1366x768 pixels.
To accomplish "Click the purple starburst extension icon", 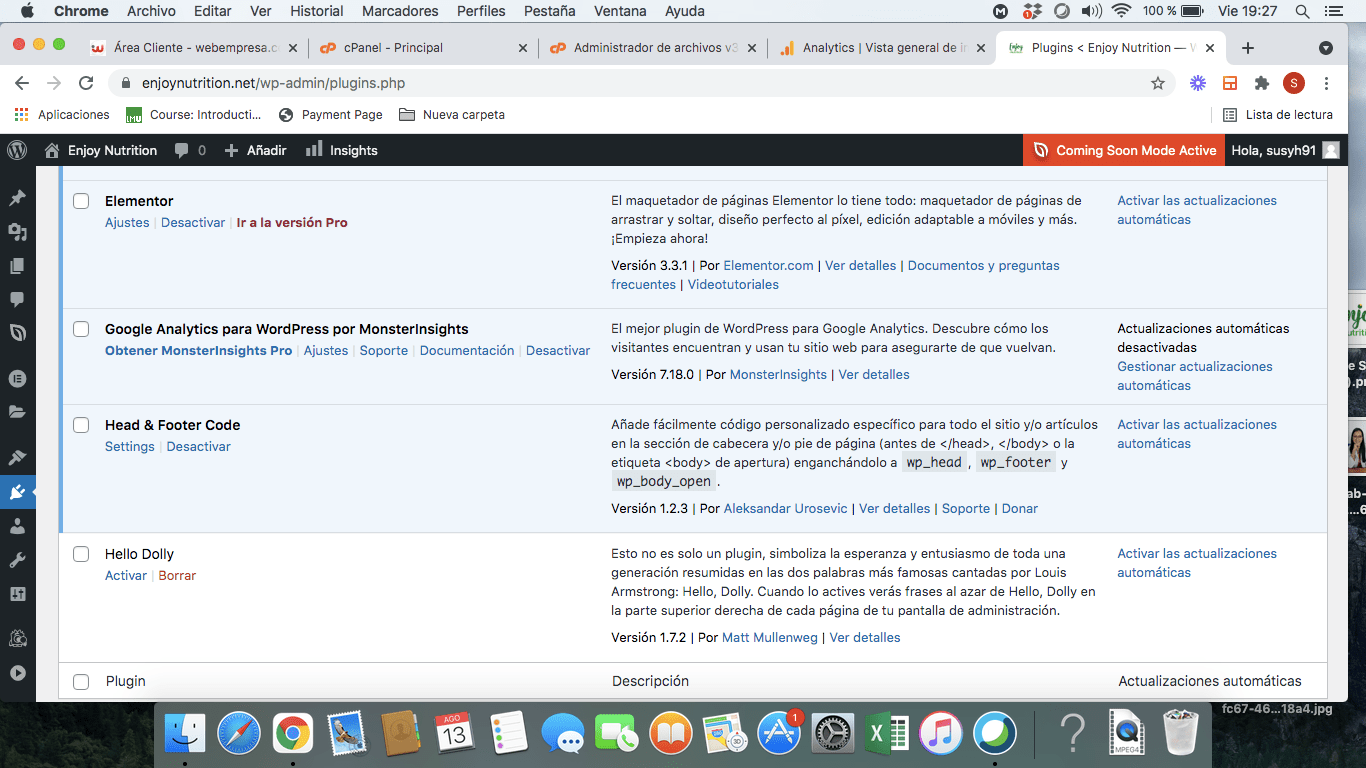I will (1197, 83).
